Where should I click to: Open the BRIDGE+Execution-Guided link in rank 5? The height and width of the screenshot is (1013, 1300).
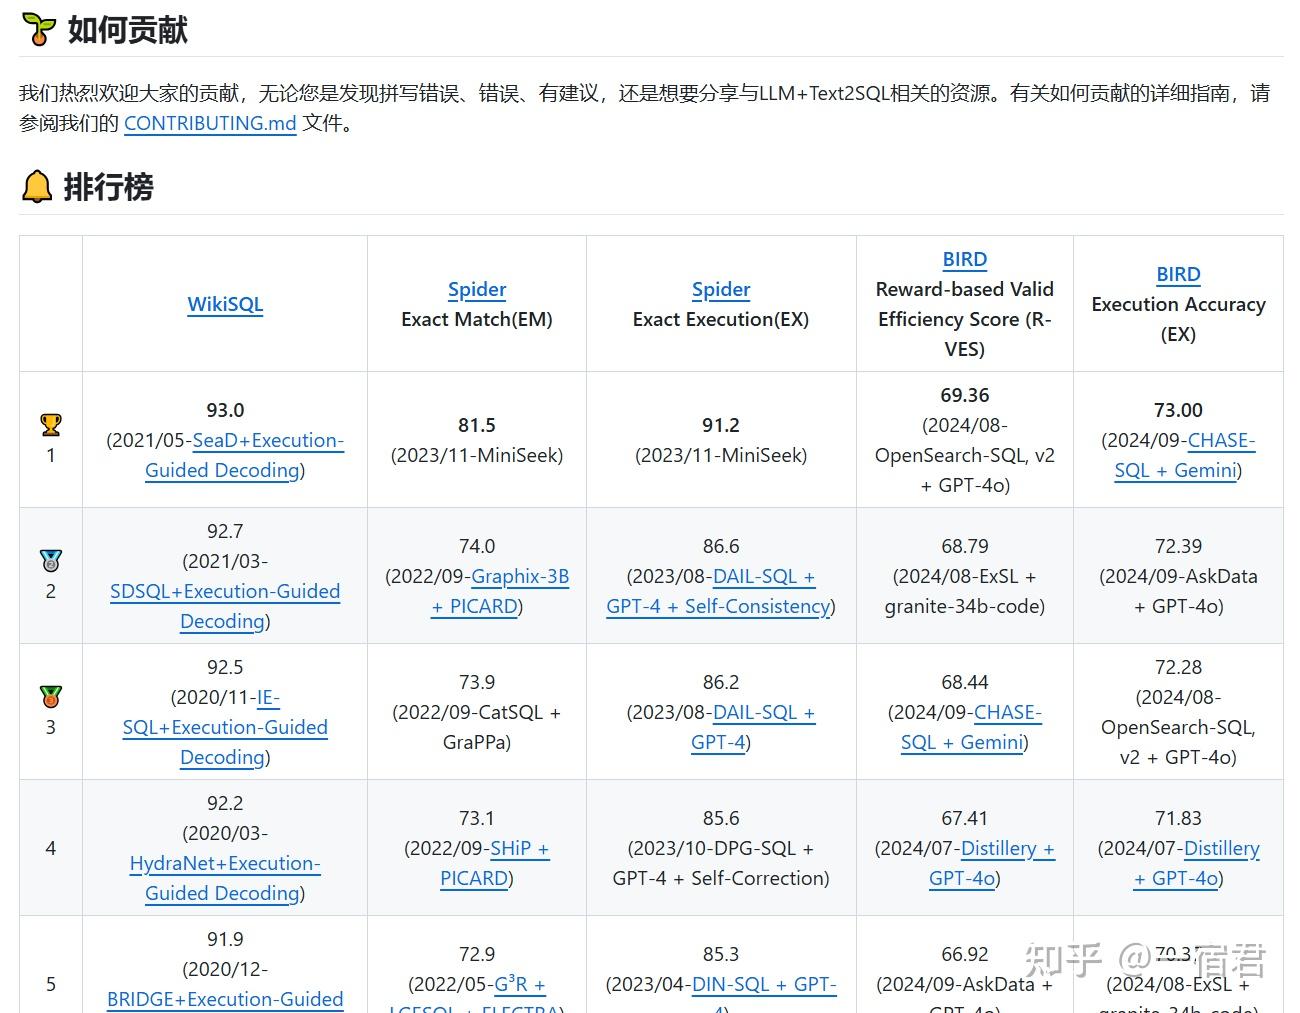tap(224, 999)
